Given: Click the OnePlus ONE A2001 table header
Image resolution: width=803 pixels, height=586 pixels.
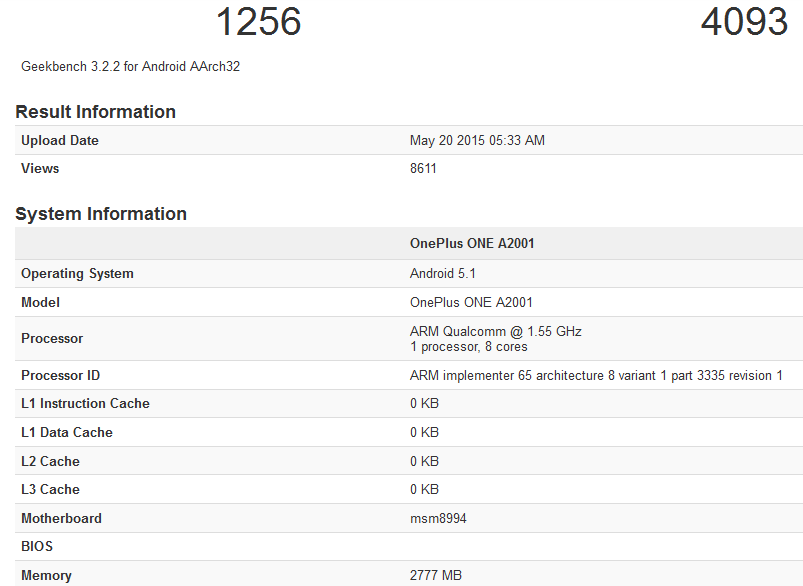Looking at the screenshot, I should [x=472, y=243].
